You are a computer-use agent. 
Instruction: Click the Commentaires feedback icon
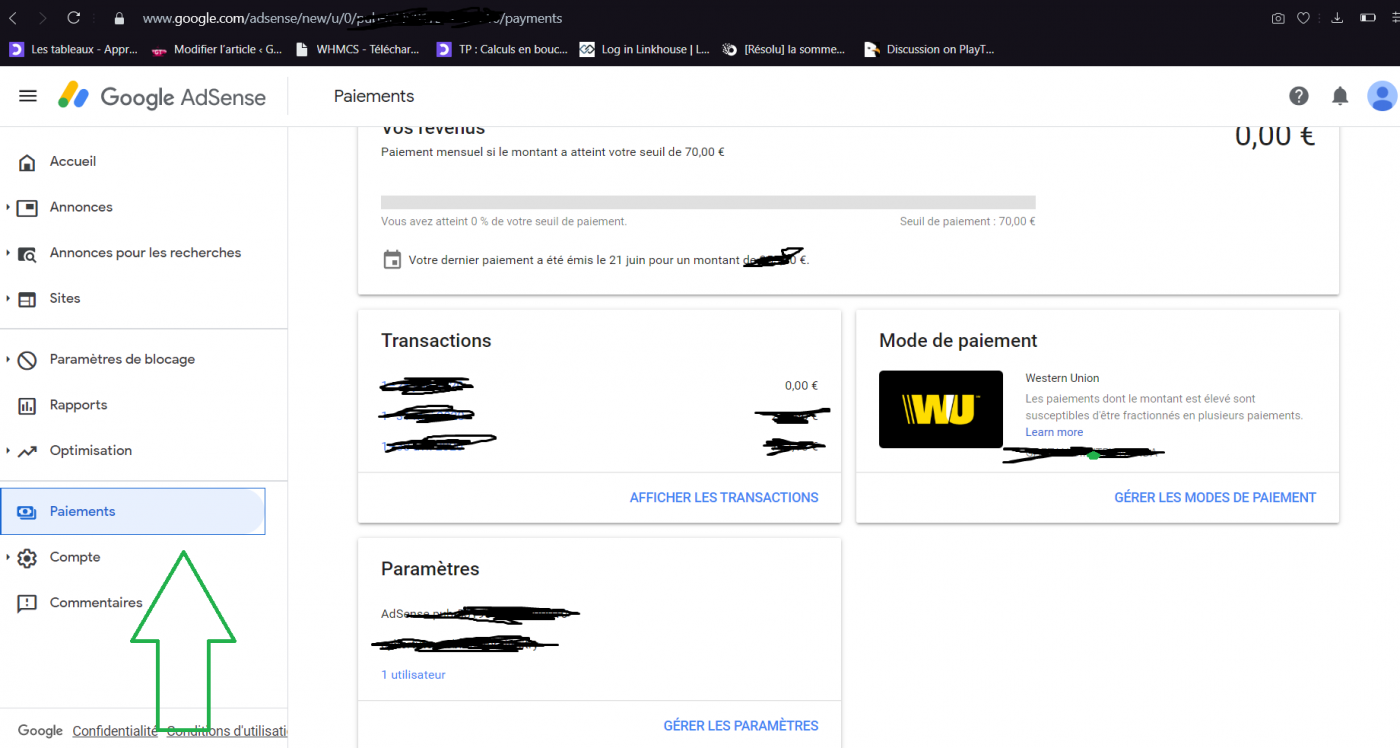coord(28,603)
